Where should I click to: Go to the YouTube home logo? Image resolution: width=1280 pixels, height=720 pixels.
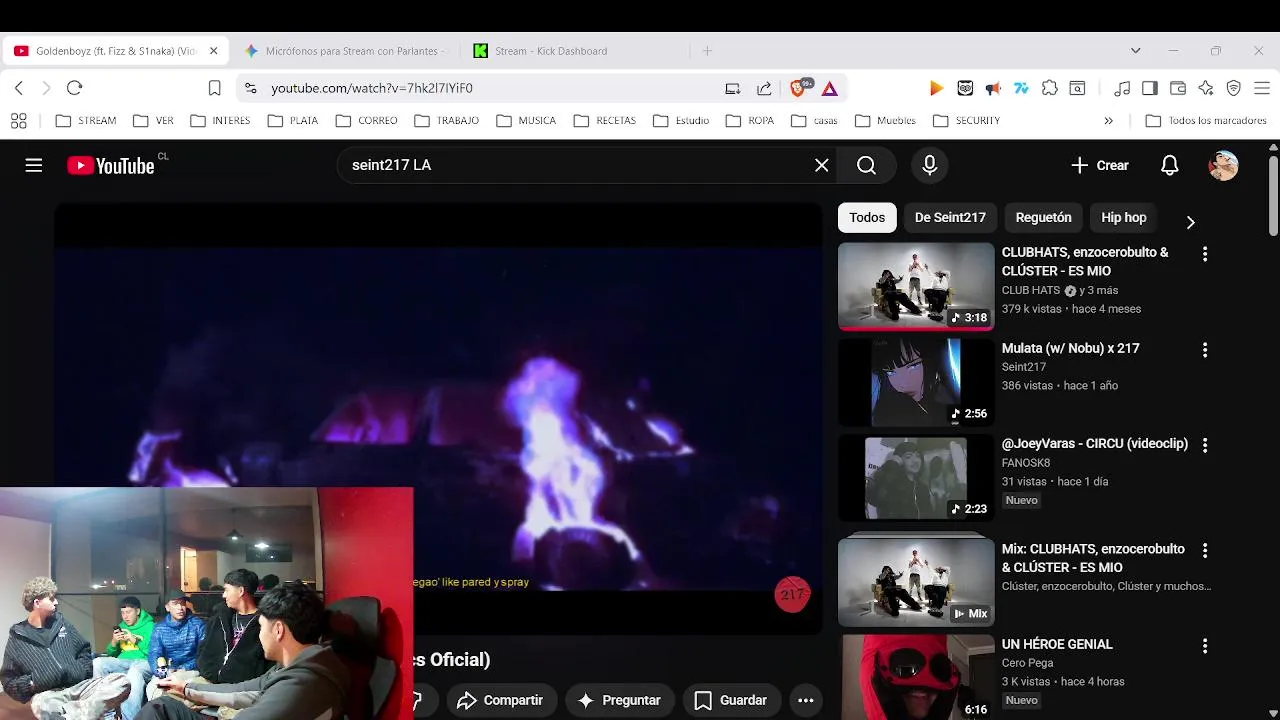[x=111, y=166]
